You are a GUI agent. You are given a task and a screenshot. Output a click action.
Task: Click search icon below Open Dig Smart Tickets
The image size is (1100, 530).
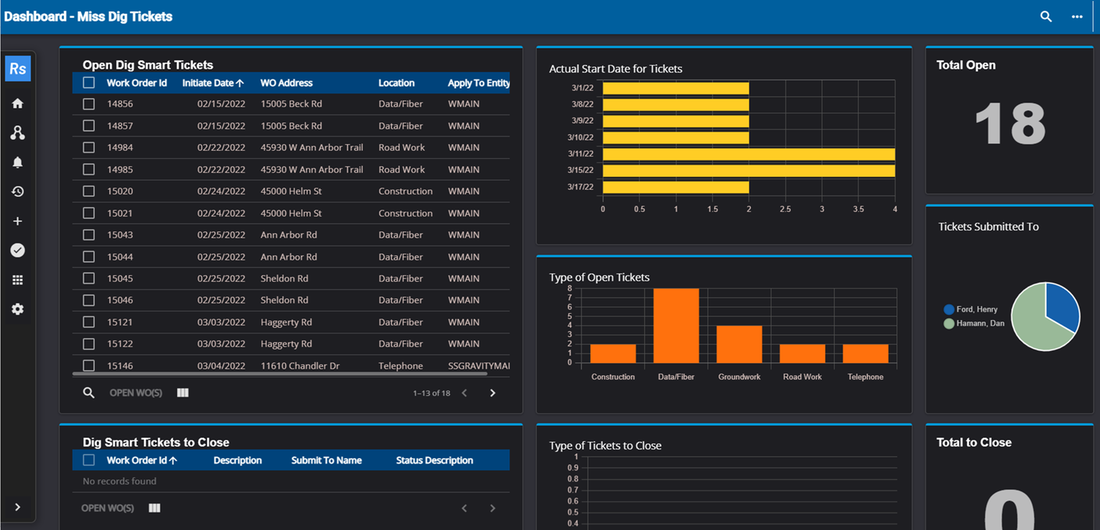pyautogui.click(x=88, y=393)
